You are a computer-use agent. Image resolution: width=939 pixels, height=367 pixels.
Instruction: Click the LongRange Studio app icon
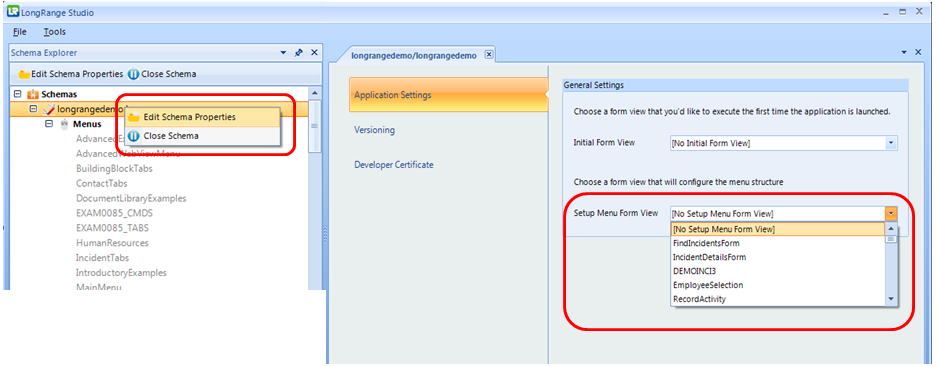[x=13, y=11]
